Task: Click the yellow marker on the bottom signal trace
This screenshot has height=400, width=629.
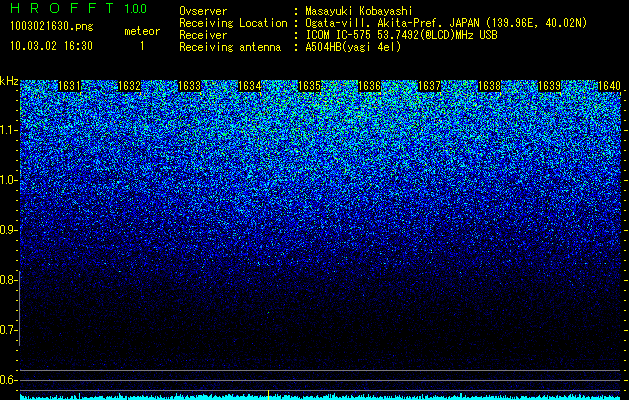Action: (x=268, y=394)
